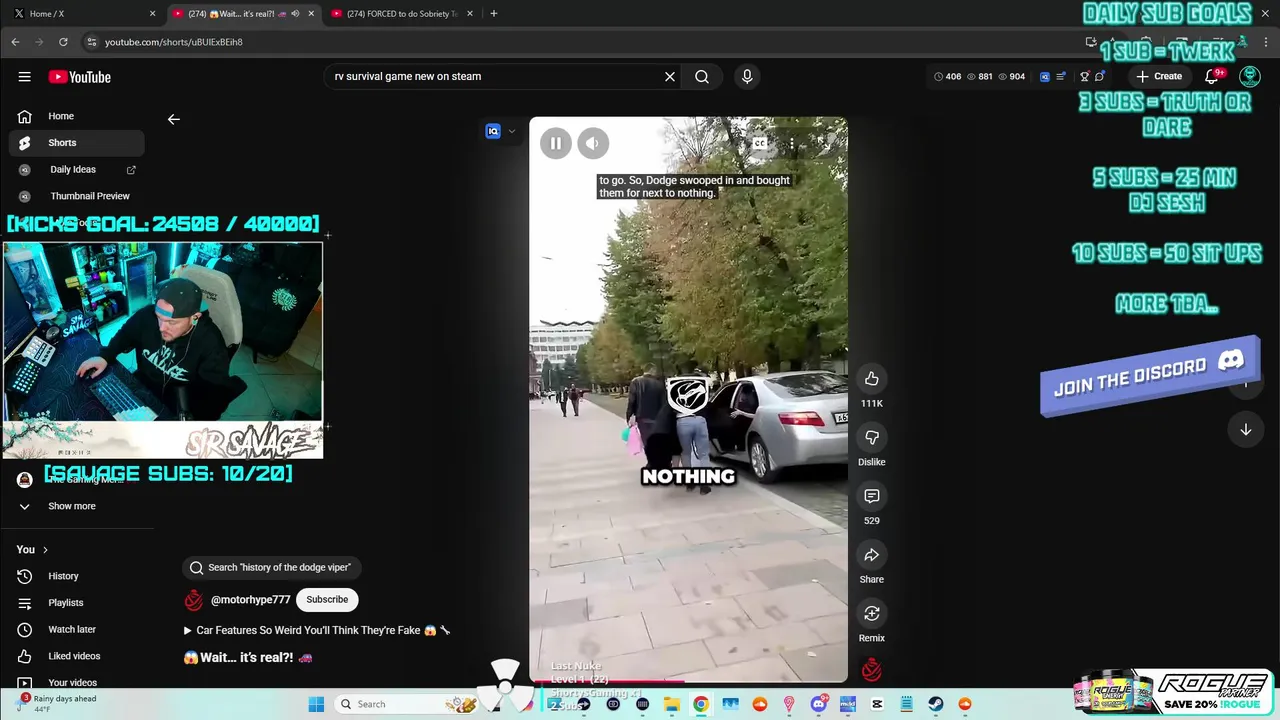The image size is (1280, 720).
Task: Remix this Short
Action: [x=872, y=613]
